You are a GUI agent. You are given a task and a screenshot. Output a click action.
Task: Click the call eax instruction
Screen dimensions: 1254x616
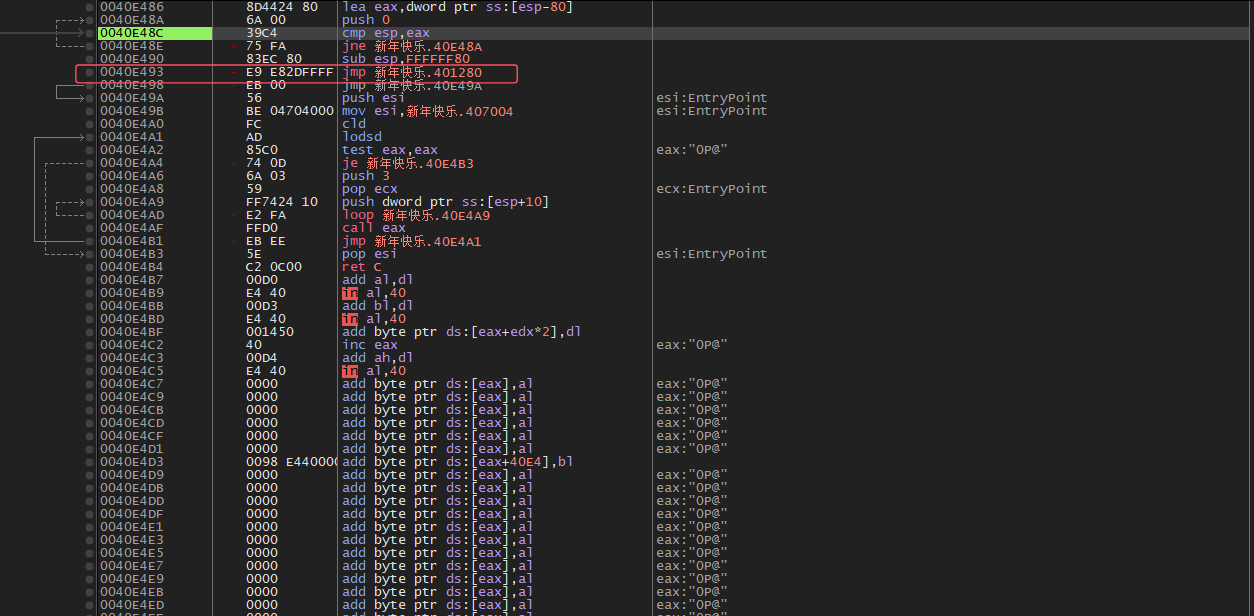374,228
